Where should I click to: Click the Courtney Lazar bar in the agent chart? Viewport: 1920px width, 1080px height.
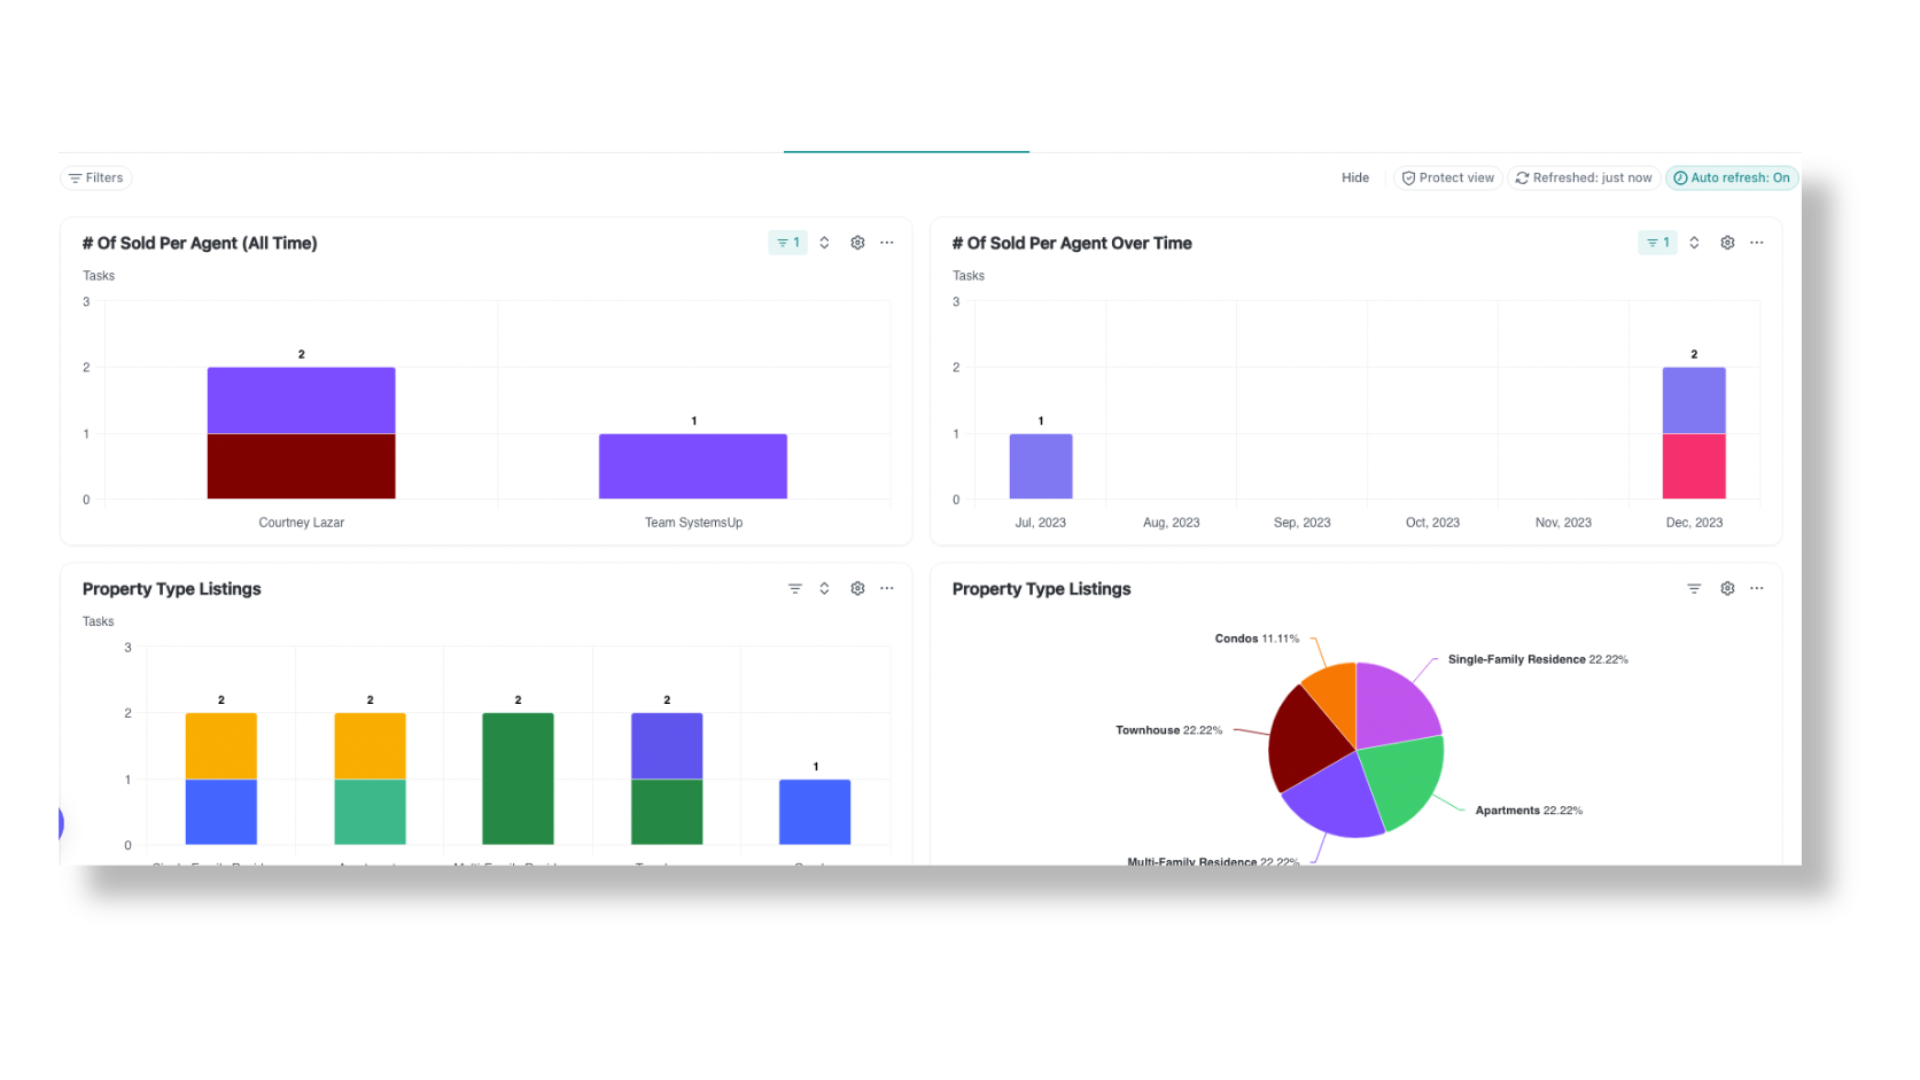(299, 433)
